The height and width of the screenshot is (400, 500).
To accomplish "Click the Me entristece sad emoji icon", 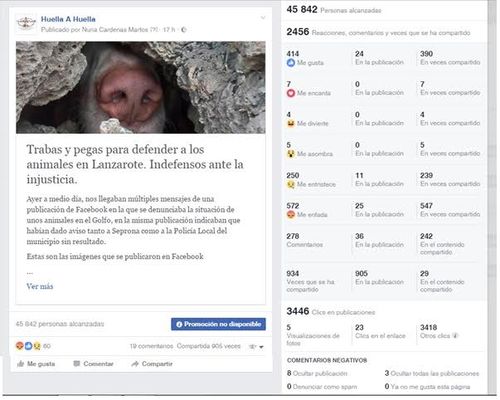I will point(291,184).
